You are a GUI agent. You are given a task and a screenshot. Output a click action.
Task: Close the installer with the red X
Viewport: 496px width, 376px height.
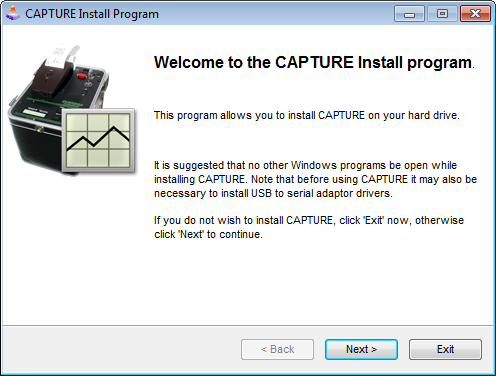pyautogui.click(x=475, y=14)
